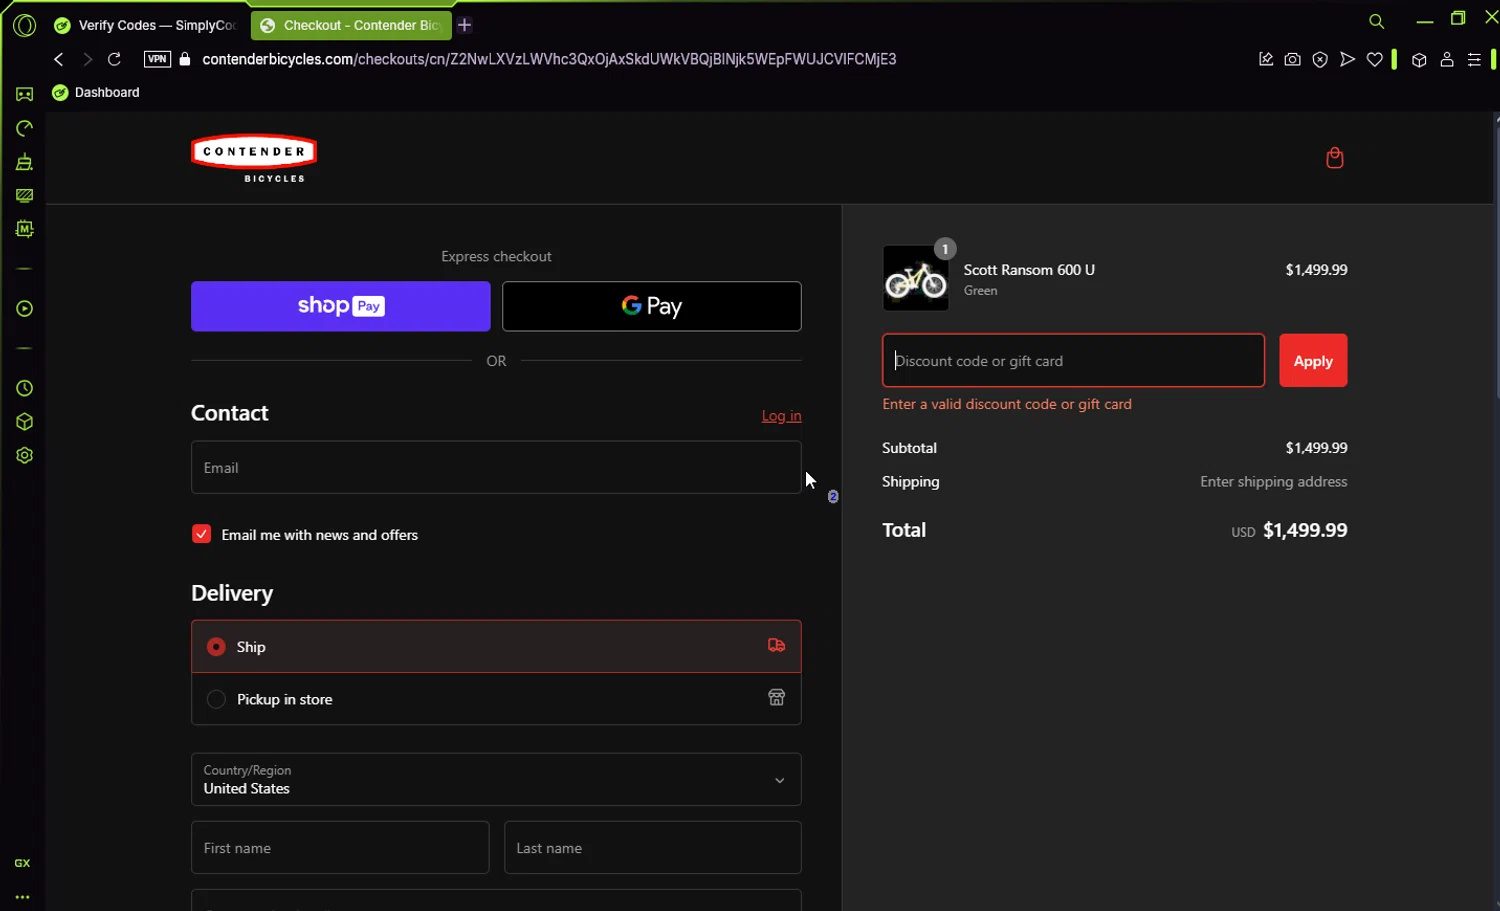Uncheck Email me with news and offers

pos(202,534)
